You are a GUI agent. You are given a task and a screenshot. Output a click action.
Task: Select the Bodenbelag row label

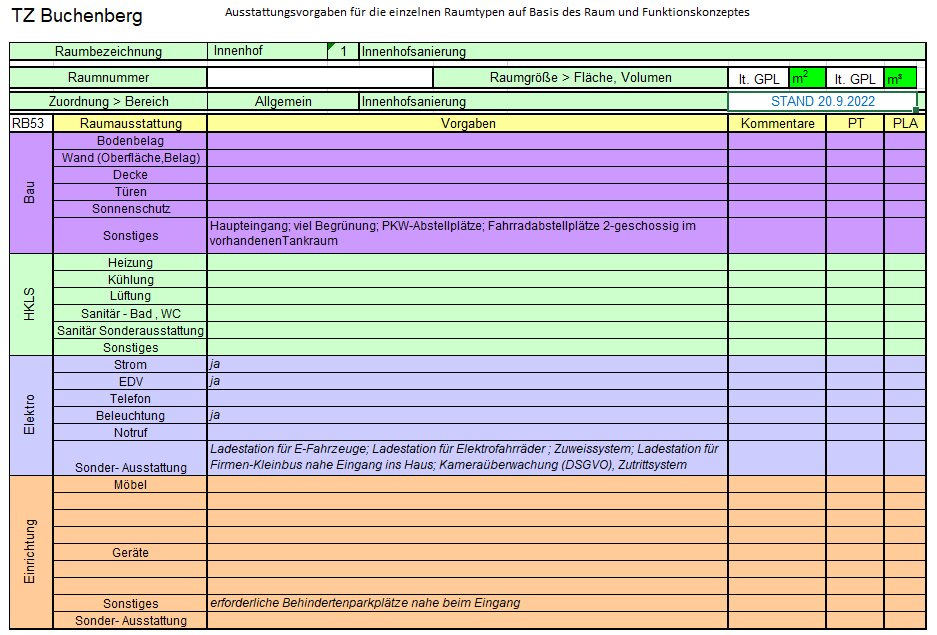tap(130, 141)
